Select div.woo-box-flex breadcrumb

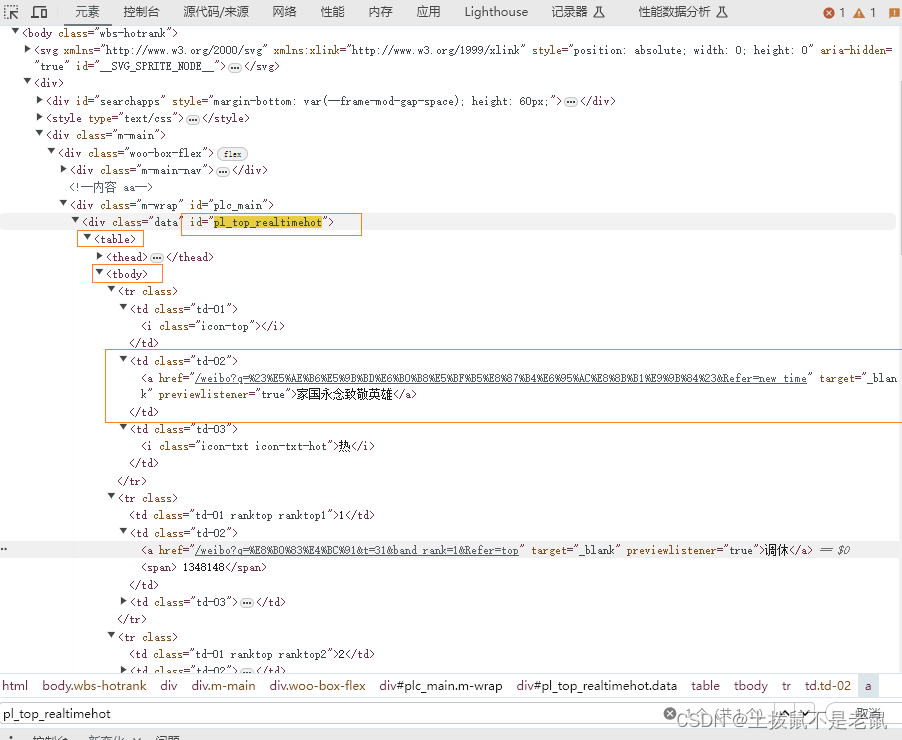point(318,686)
